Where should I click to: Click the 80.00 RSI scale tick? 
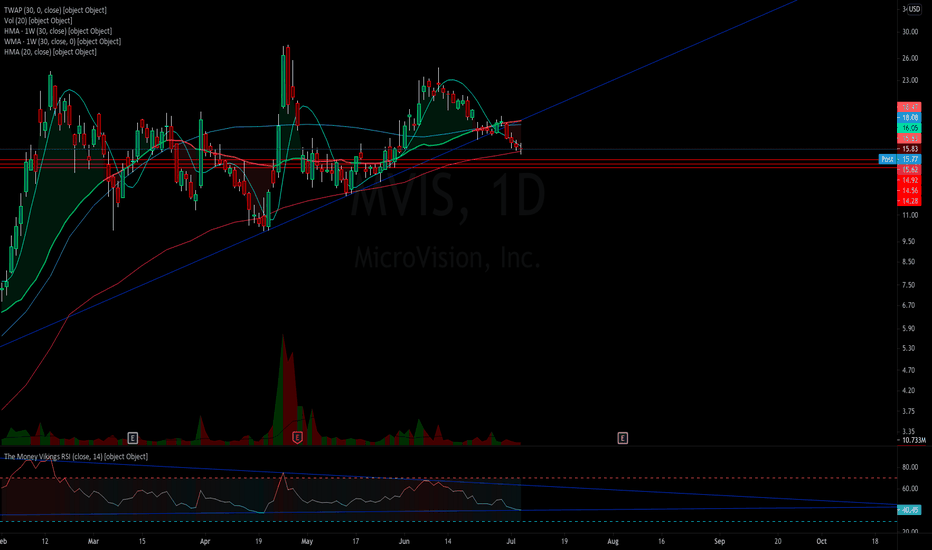coord(910,467)
